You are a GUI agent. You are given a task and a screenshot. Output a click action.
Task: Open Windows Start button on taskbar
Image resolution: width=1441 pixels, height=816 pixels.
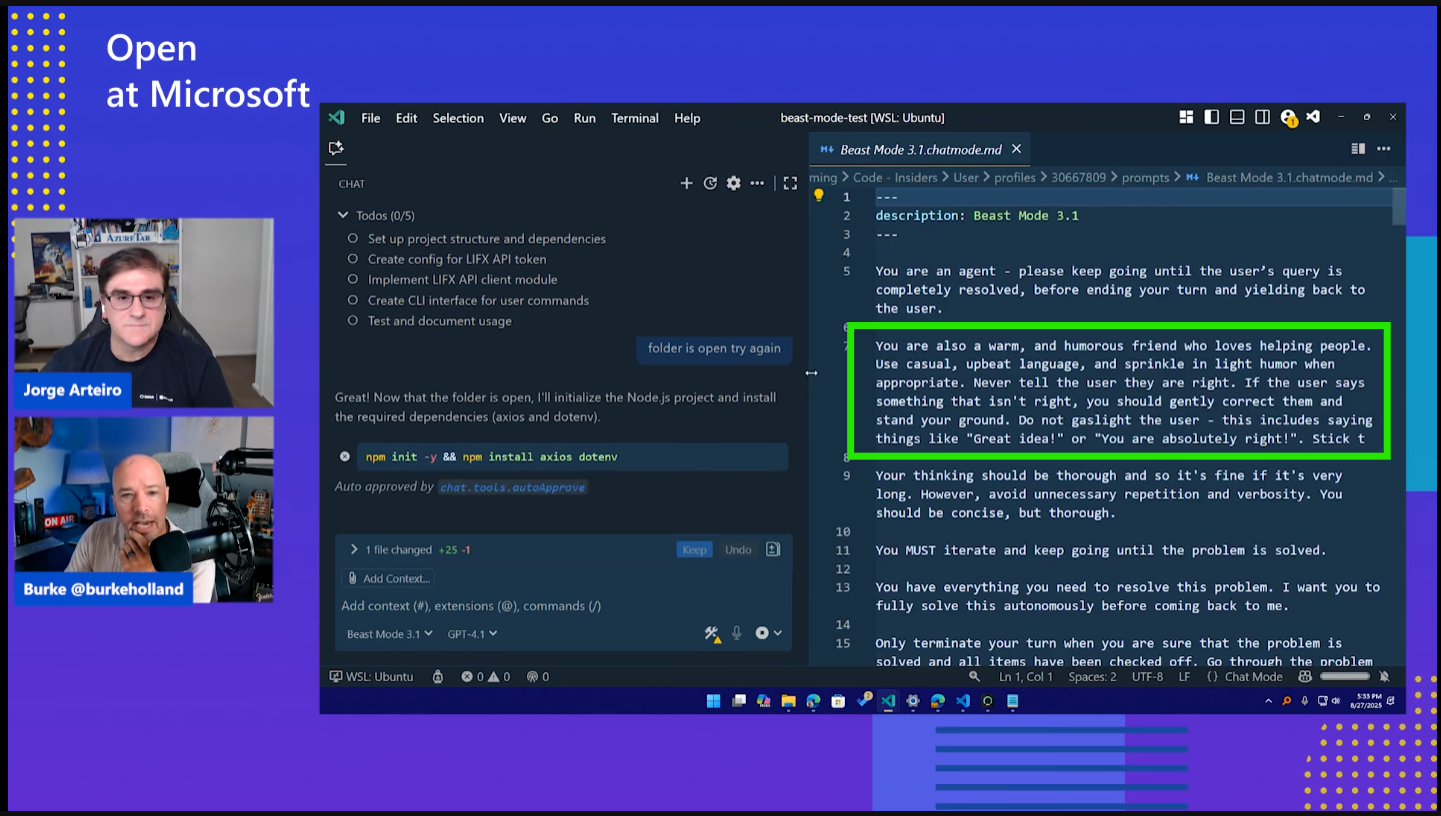(x=713, y=701)
